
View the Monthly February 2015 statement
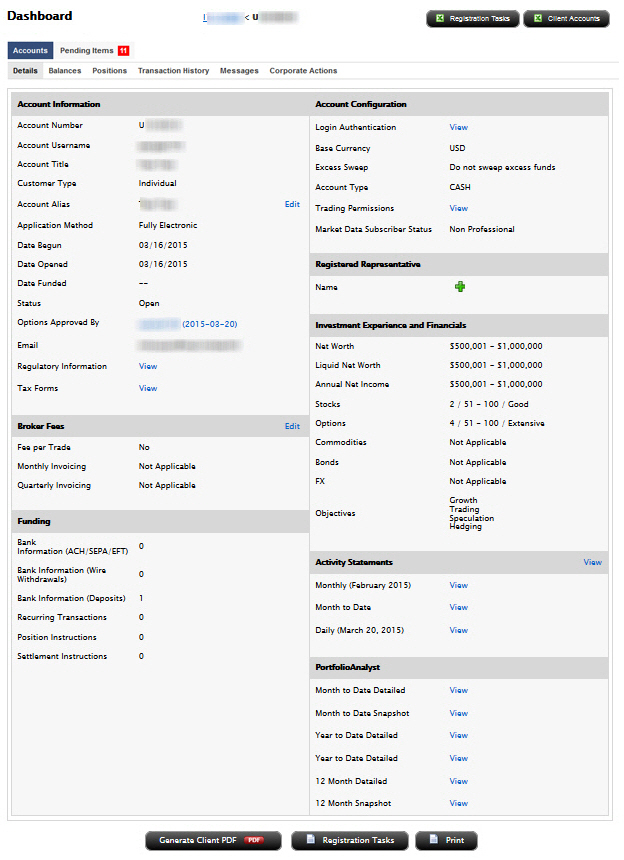tap(458, 586)
